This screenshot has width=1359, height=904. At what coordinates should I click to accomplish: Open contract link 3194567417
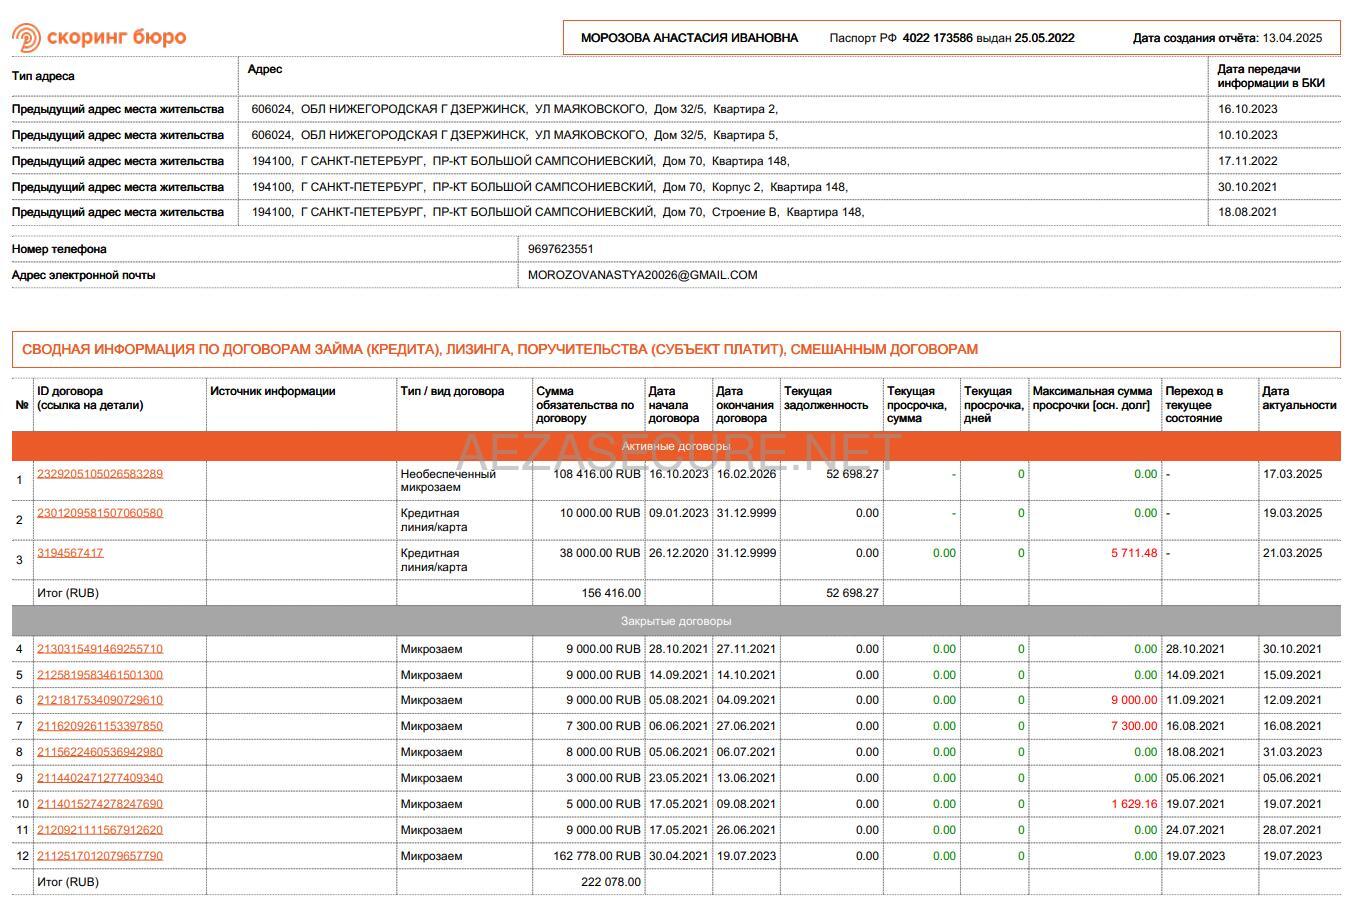(70, 553)
